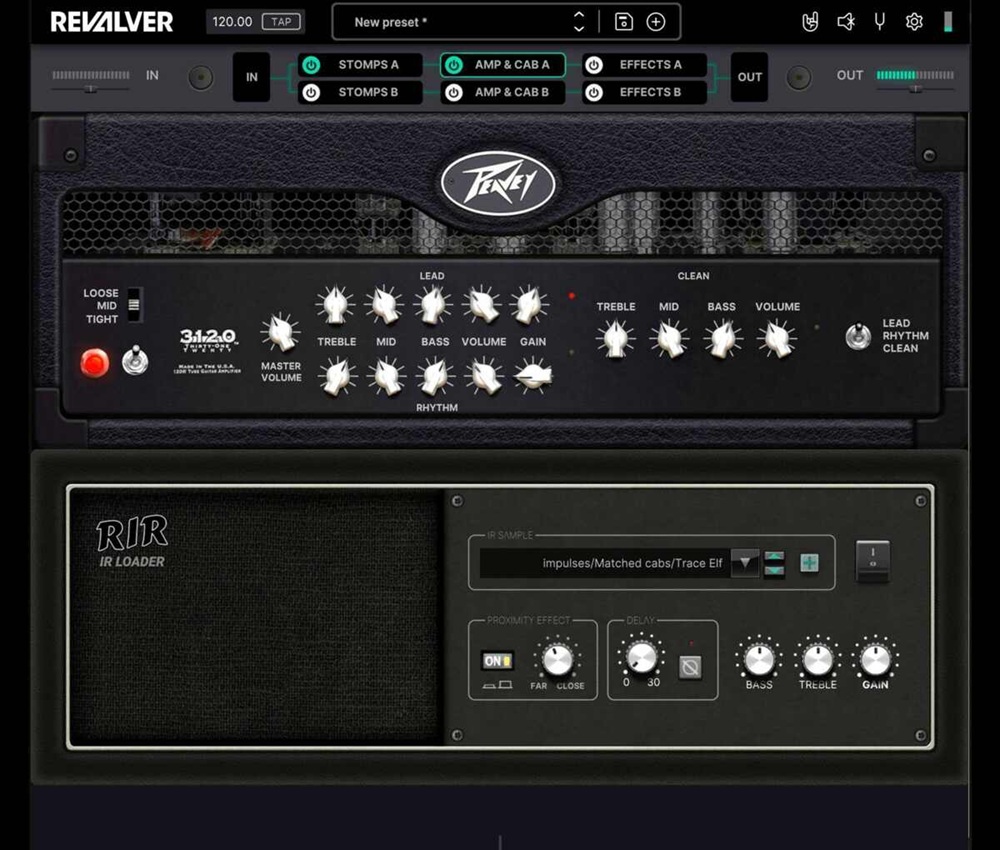The height and width of the screenshot is (850, 1000).
Task: Add a new preset with the plus icon
Action: tap(655, 21)
